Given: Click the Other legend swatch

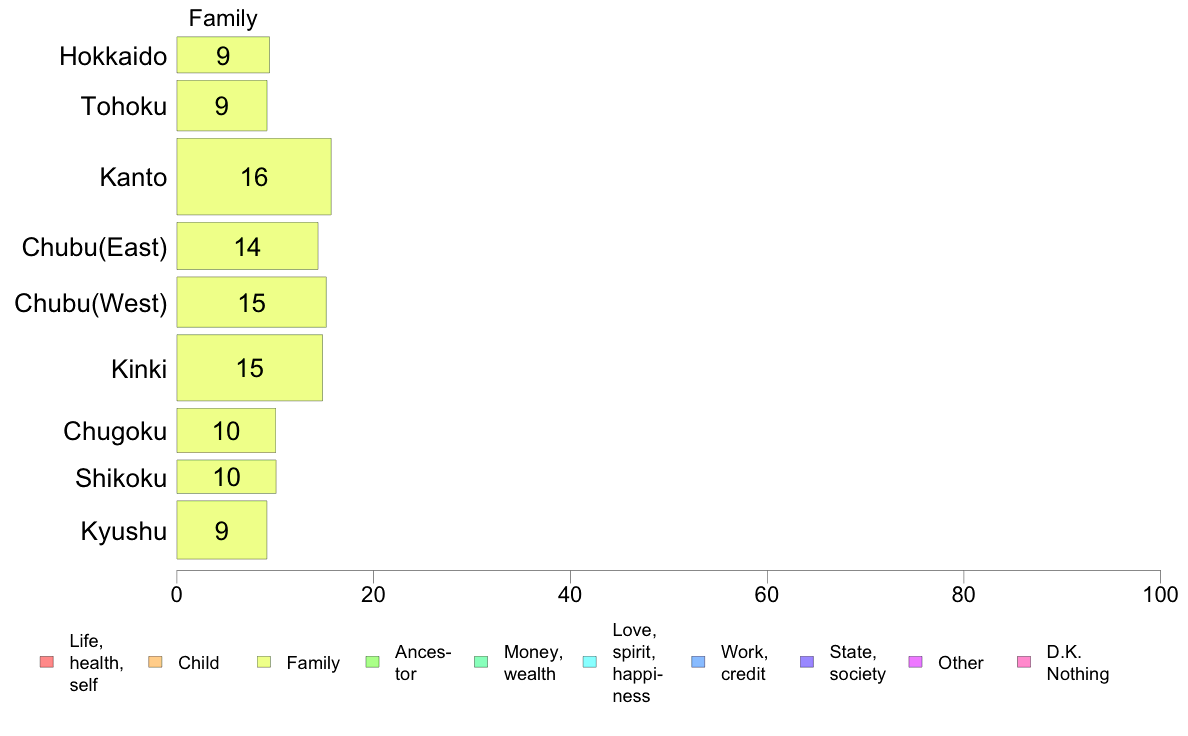Looking at the screenshot, I should click(x=915, y=662).
